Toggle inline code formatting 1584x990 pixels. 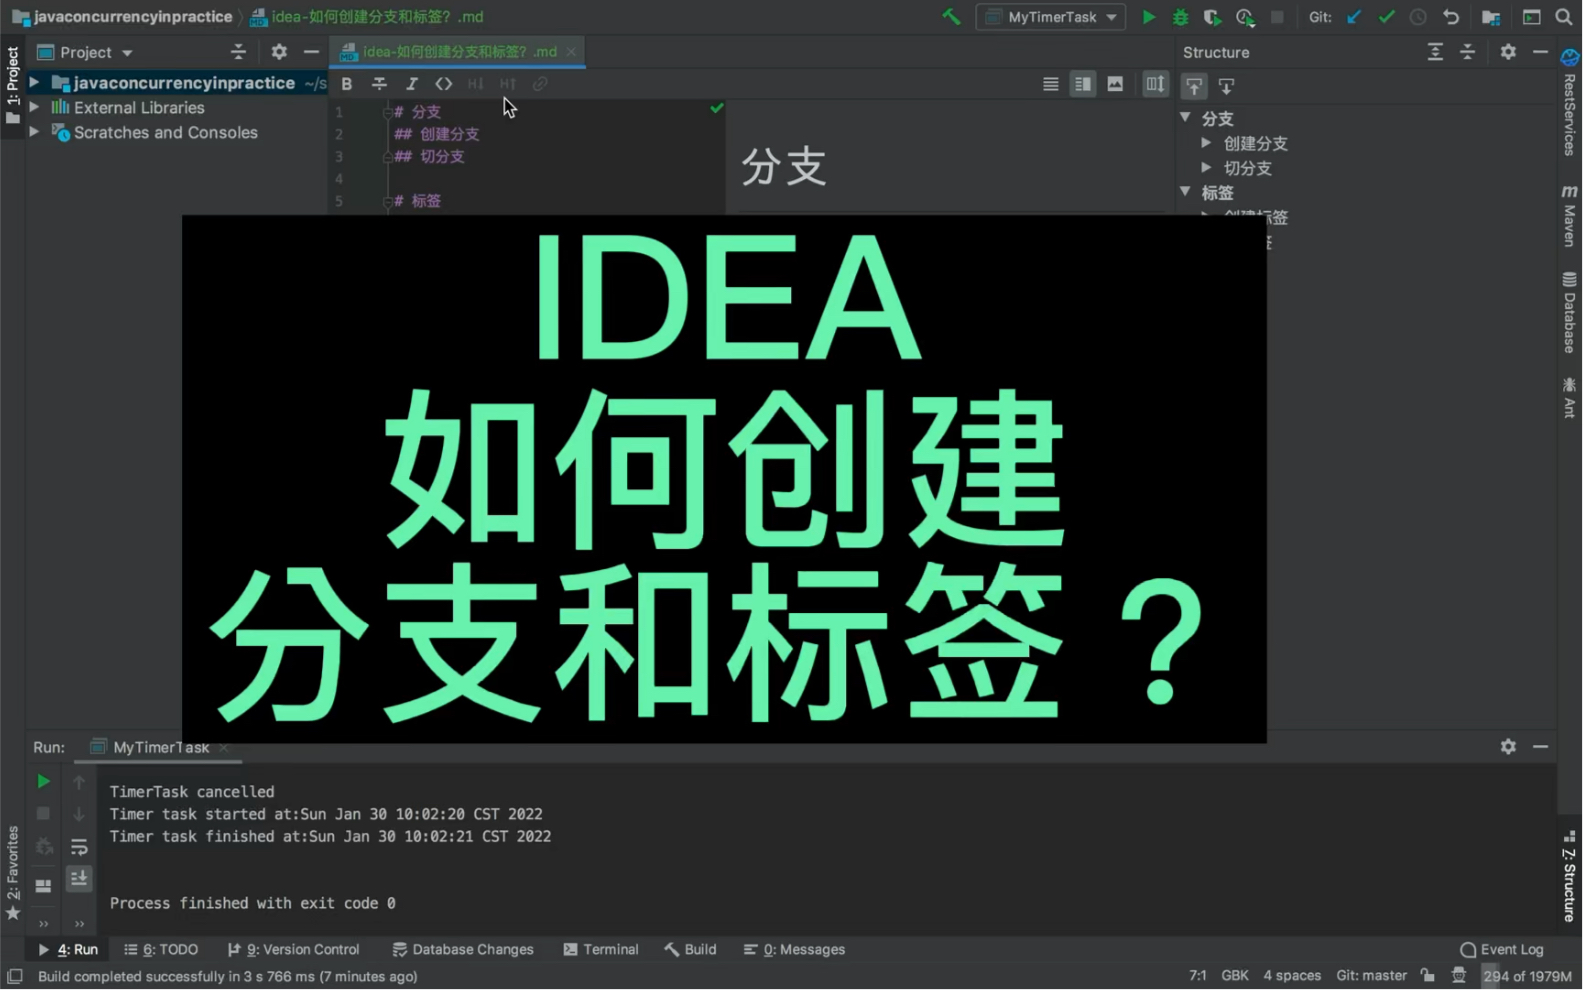pos(443,84)
